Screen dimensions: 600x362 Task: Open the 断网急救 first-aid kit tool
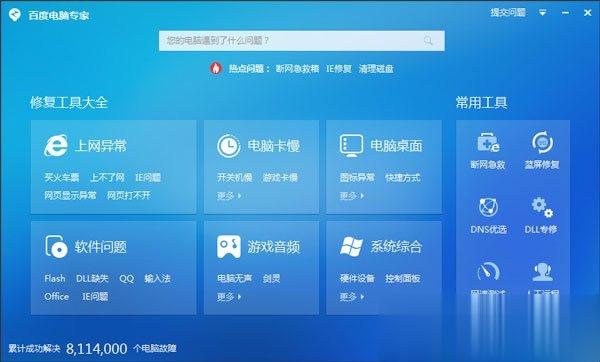(x=488, y=142)
